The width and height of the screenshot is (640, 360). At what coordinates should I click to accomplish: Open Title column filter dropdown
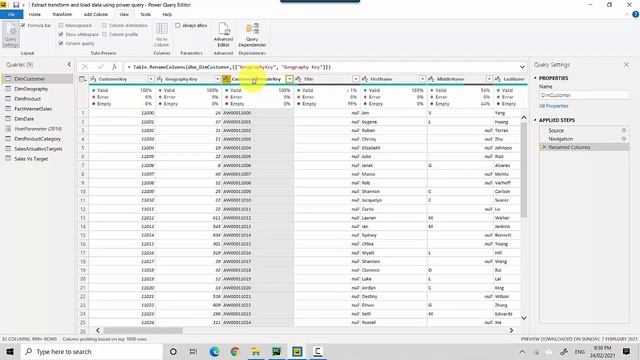point(356,79)
